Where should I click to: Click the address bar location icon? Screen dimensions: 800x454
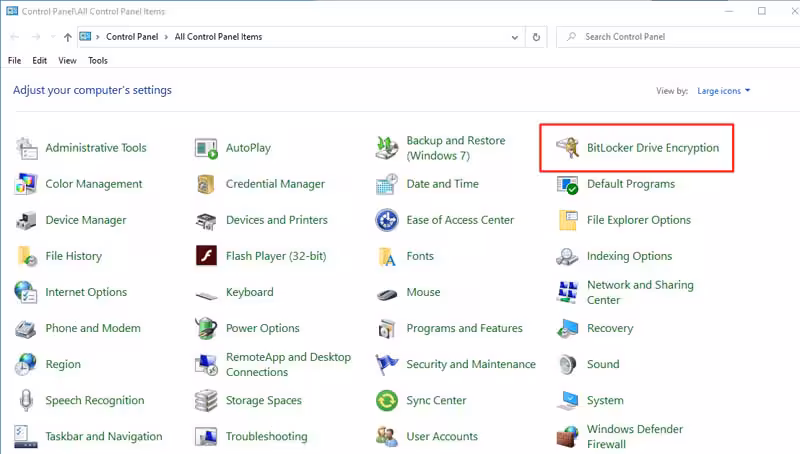click(x=85, y=37)
